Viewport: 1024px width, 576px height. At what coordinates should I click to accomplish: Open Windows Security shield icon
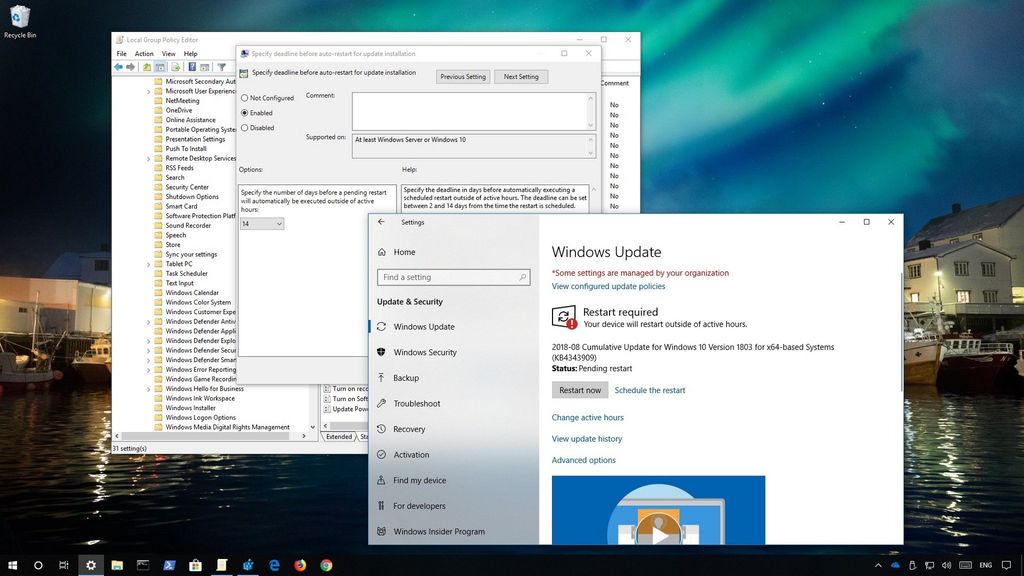pyautogui.click(x=383, y=352)
